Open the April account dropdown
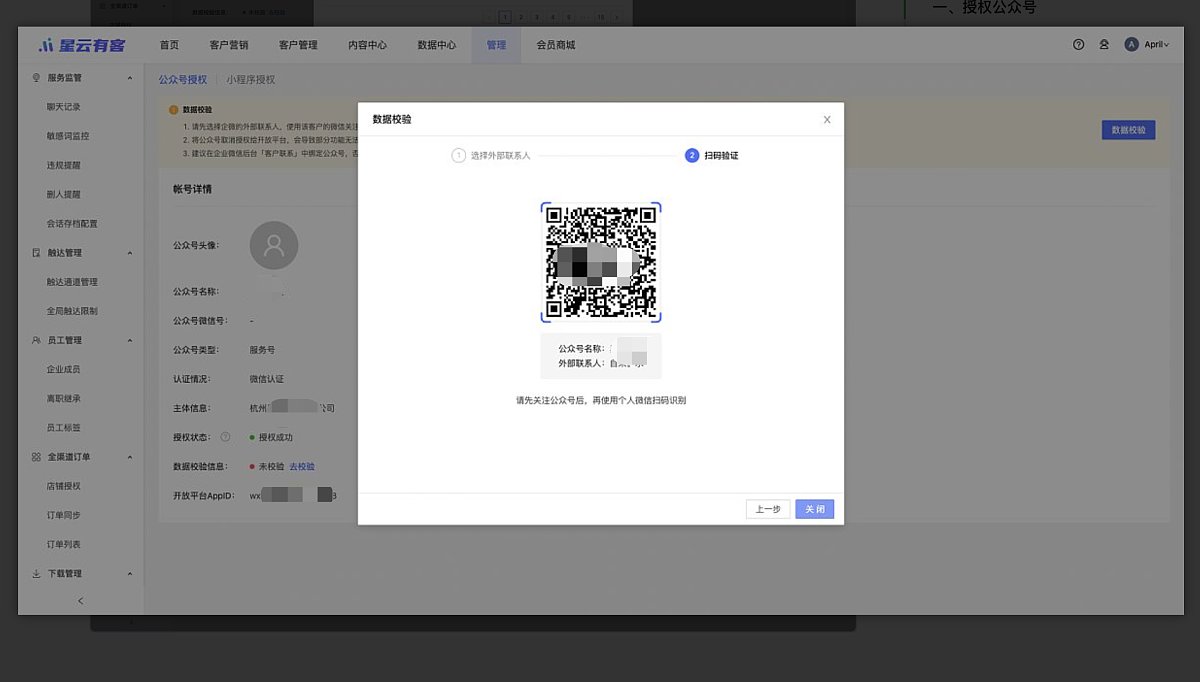The width and height of the screenshot is (1200, 682). (x=1157, y=45)
